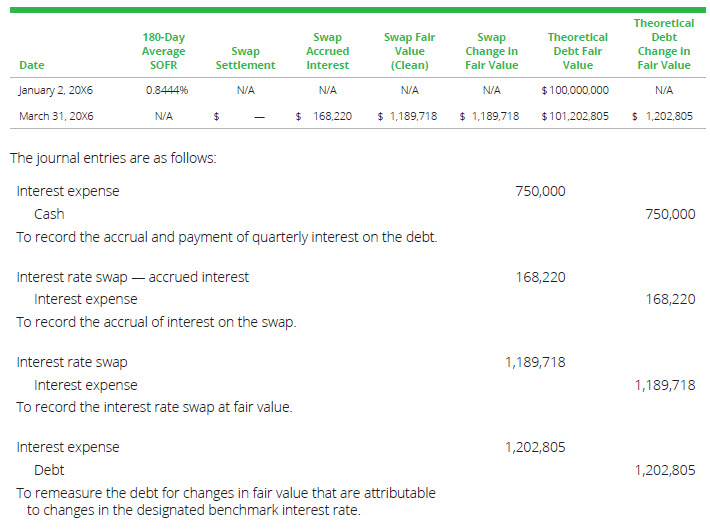
Task: Select the Theoretical Debt Fair Value header
Action: tap(578, 51)
